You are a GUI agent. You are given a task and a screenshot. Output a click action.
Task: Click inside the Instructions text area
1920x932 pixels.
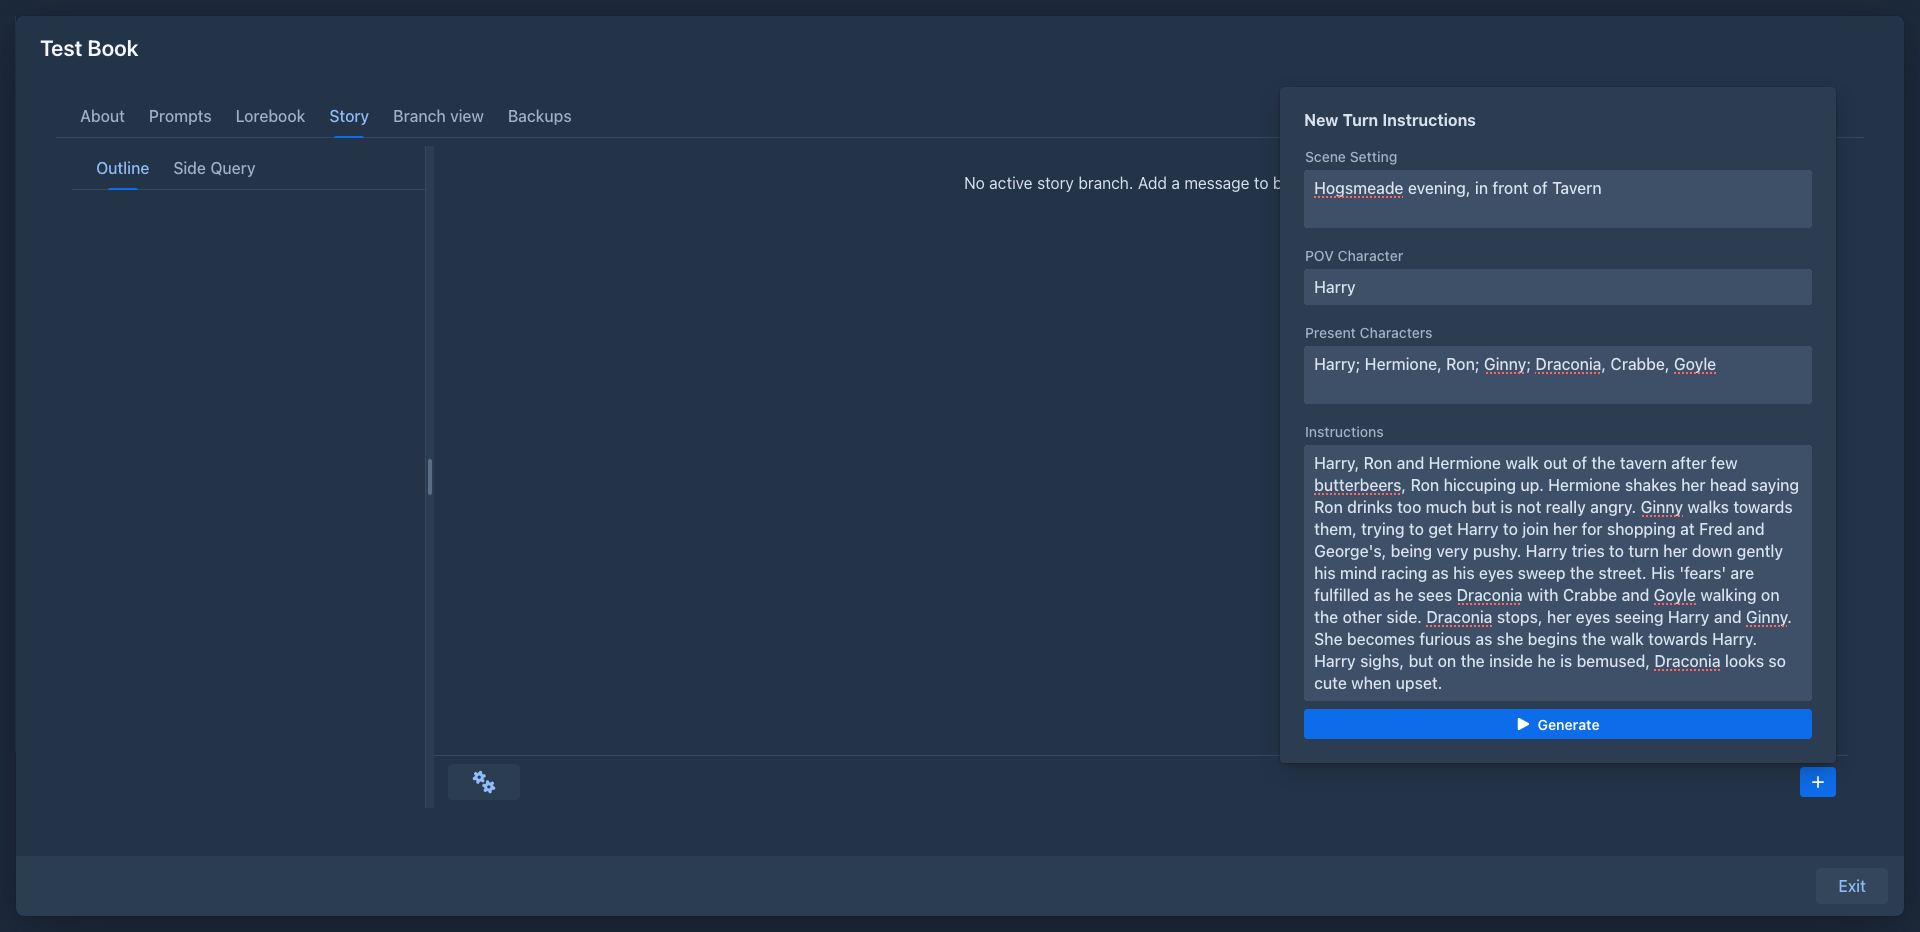click(x=1557, y=573)
